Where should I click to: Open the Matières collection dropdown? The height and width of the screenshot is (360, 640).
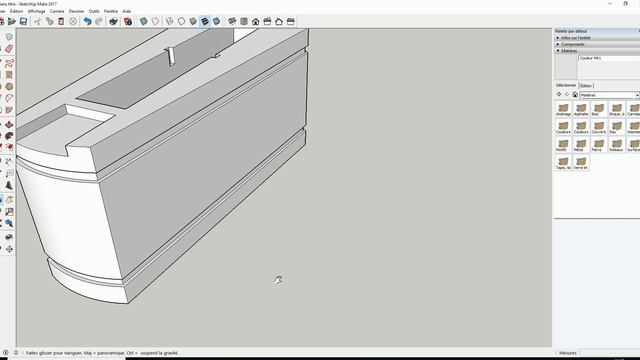(x=609, y=95)
